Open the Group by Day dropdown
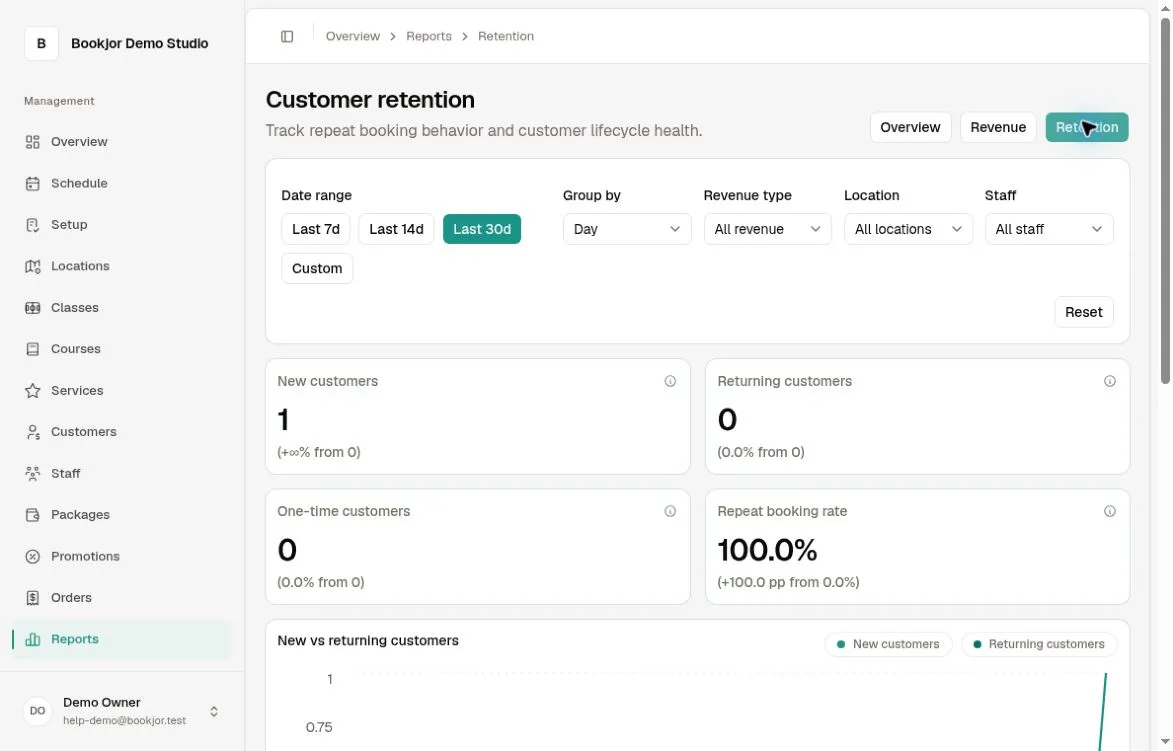Viewport: 1173px width, 751px height. click(x=627, y=229)
